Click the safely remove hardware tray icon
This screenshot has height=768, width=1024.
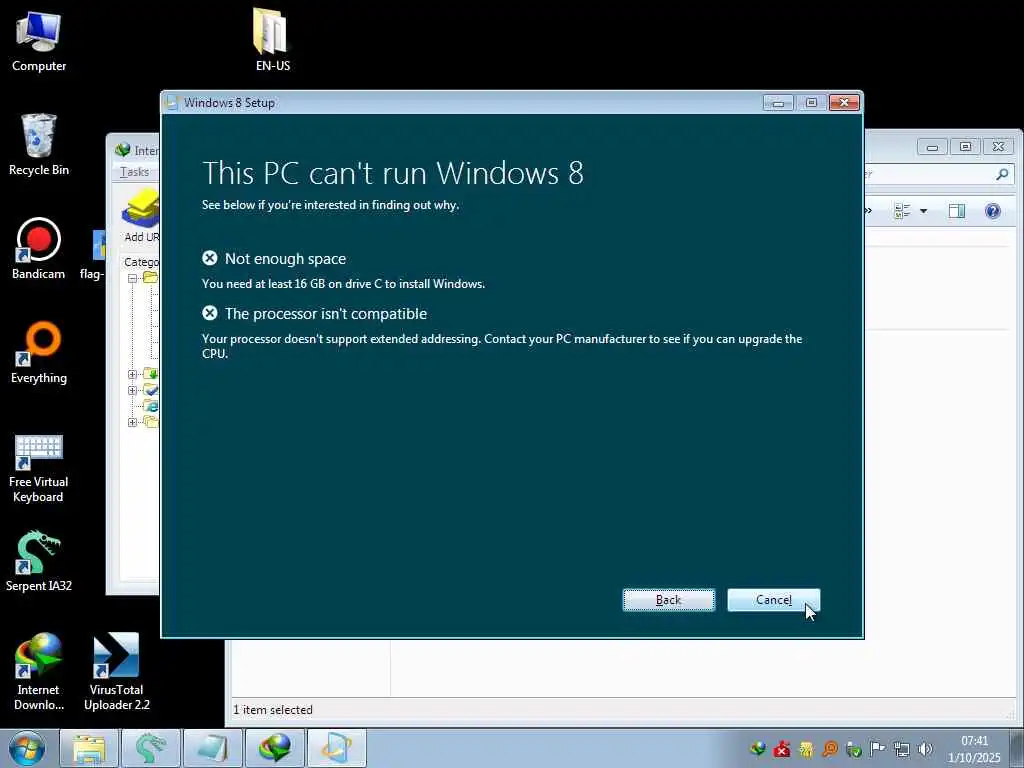[854, 749]
